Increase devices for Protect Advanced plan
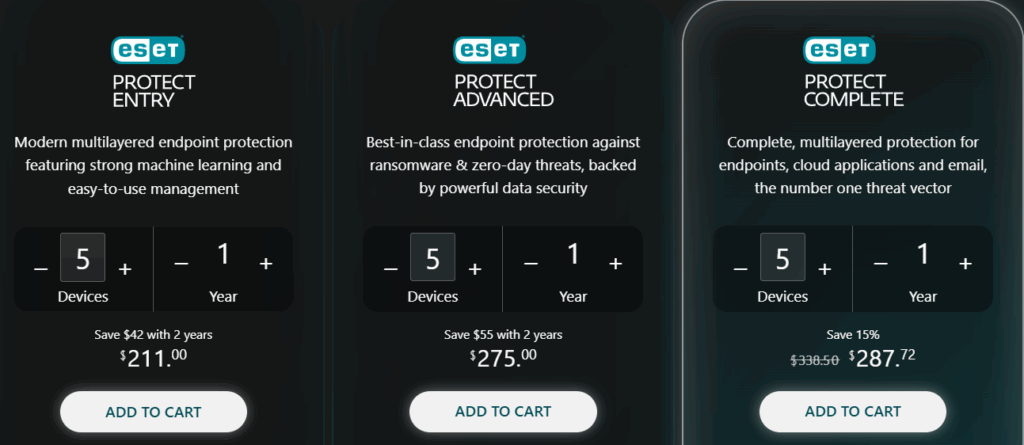The height and width of the screenshot is (445, 1024). tap(475, 268)
